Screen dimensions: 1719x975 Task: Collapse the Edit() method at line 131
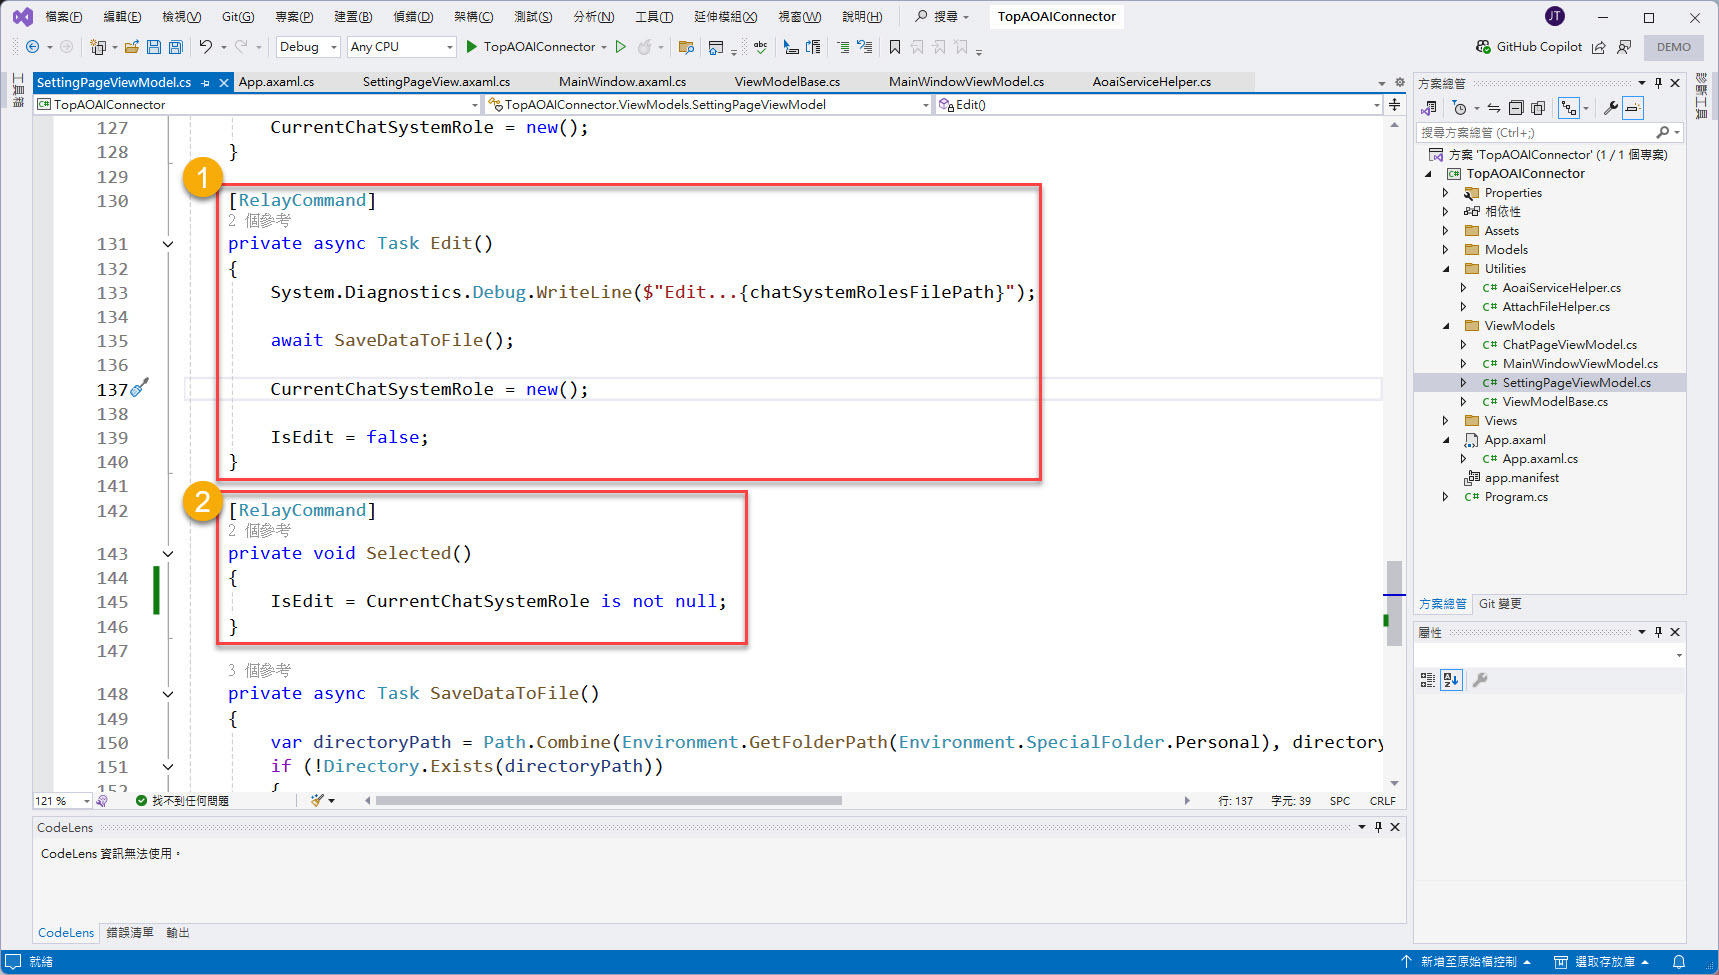pyautogui.click(x=168, y=244)
